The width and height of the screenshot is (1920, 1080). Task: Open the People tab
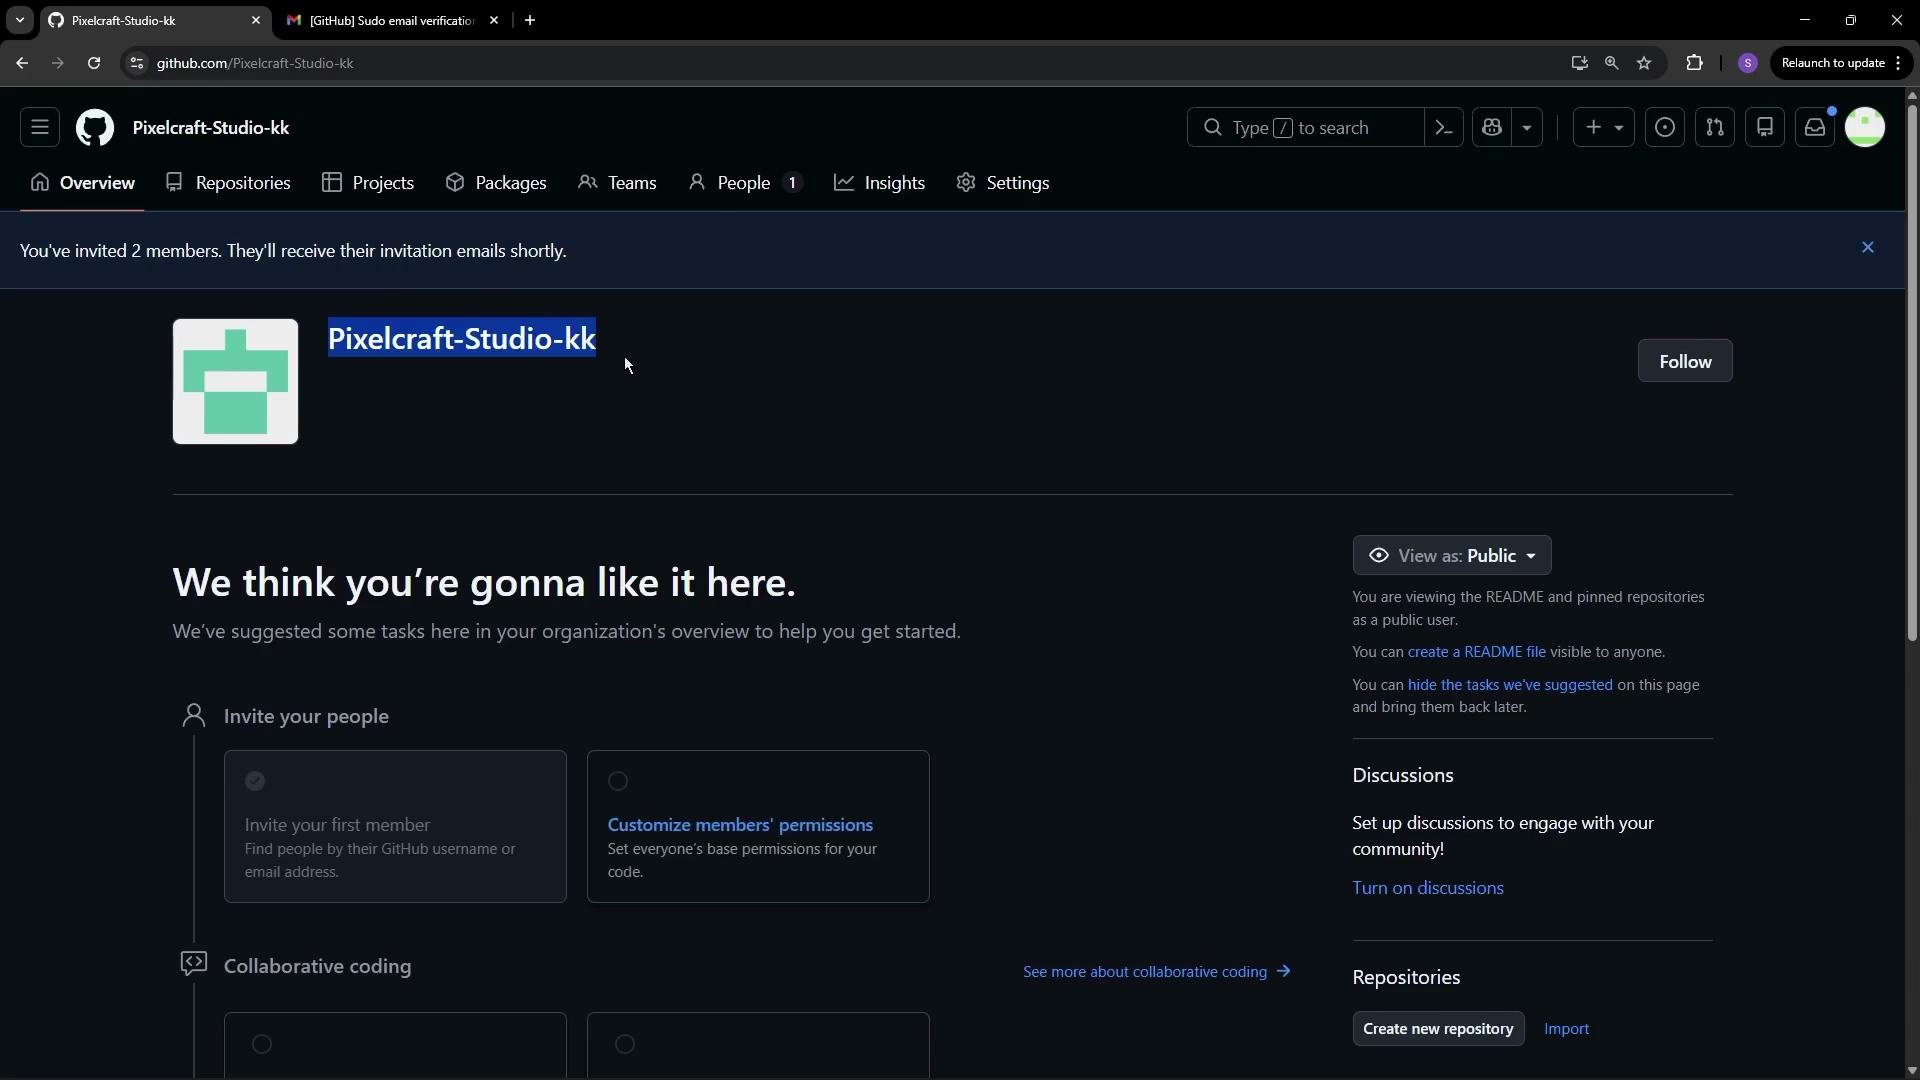[745, 183]
